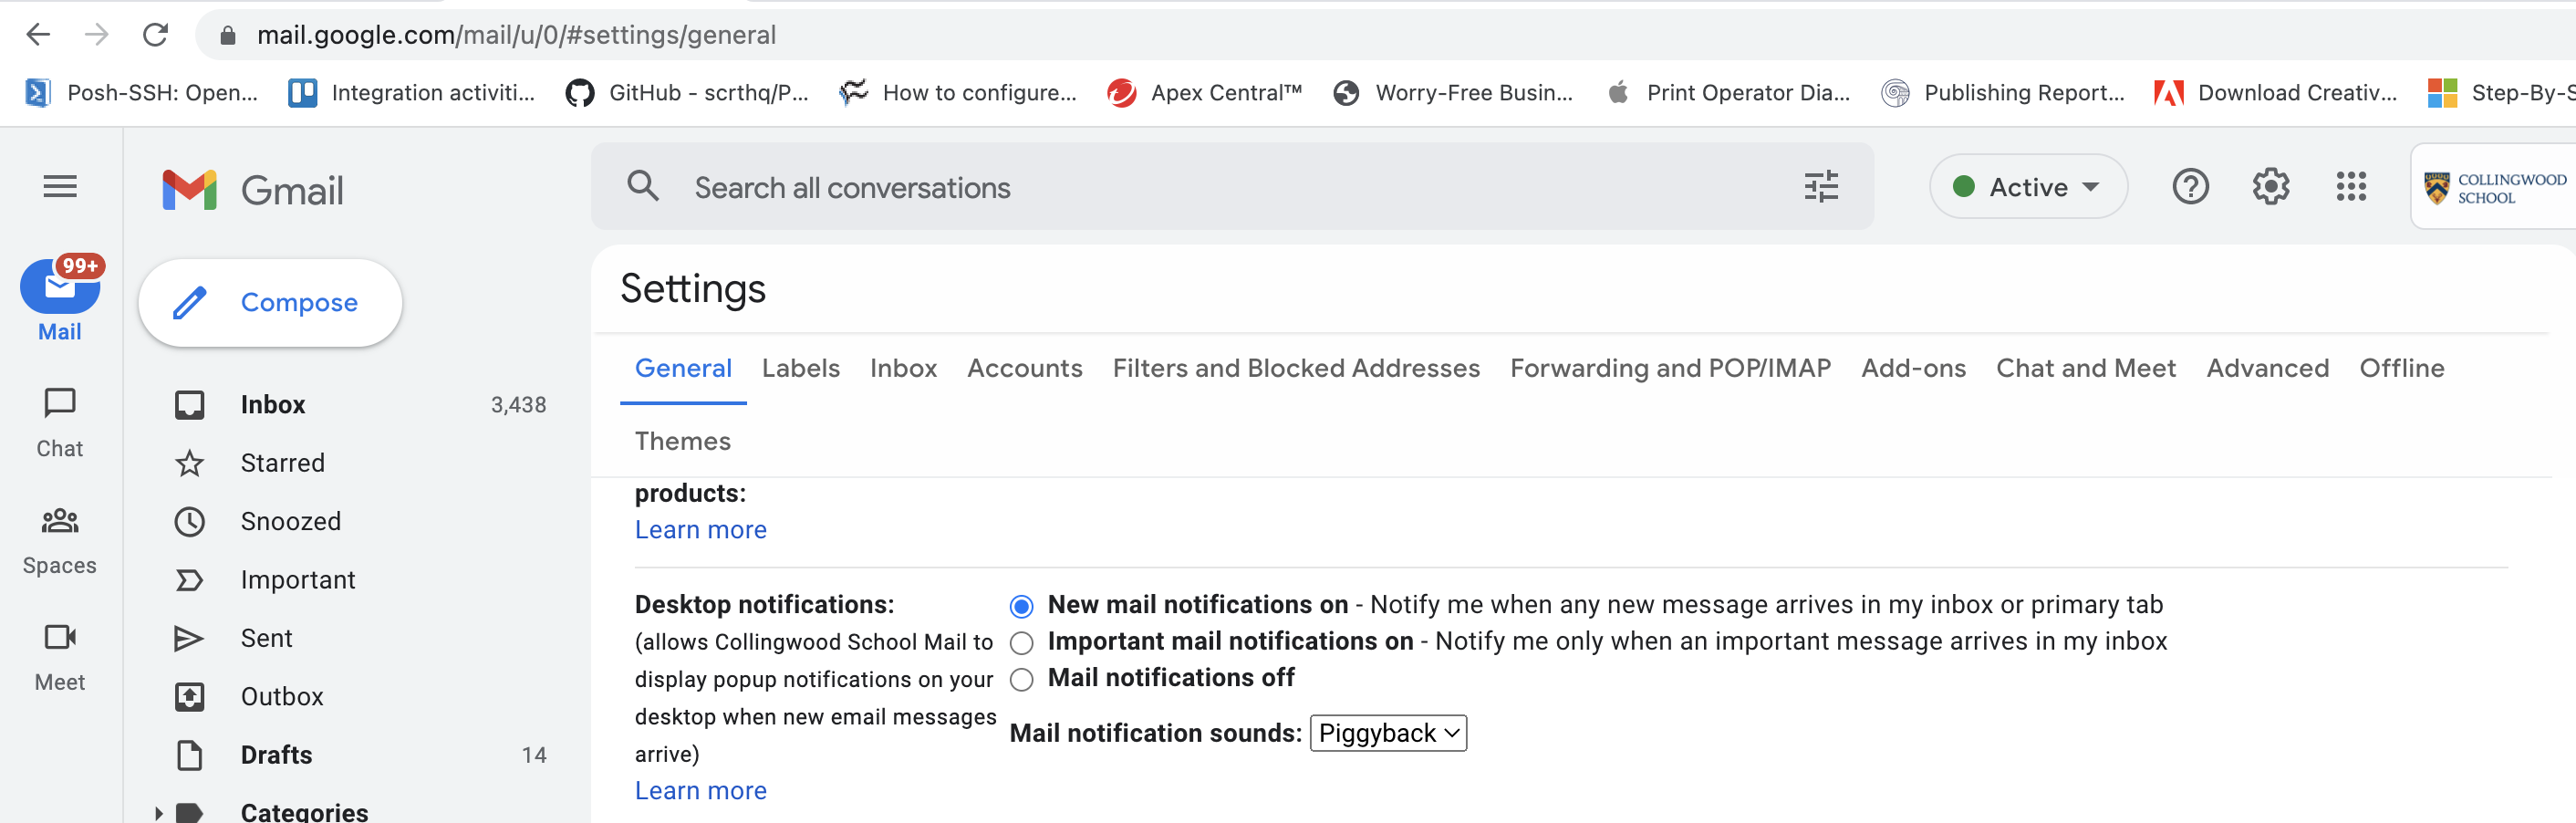Open Forwarding and POP/IMAP tab

coord(1670,368)
